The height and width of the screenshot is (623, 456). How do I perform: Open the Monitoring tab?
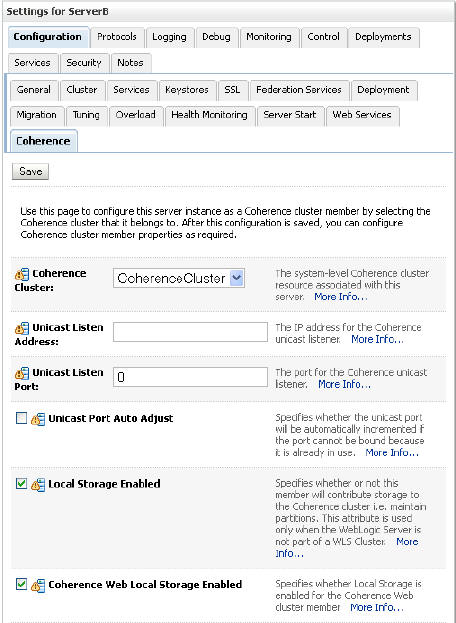pyautogui.click(x=269, y=37)
